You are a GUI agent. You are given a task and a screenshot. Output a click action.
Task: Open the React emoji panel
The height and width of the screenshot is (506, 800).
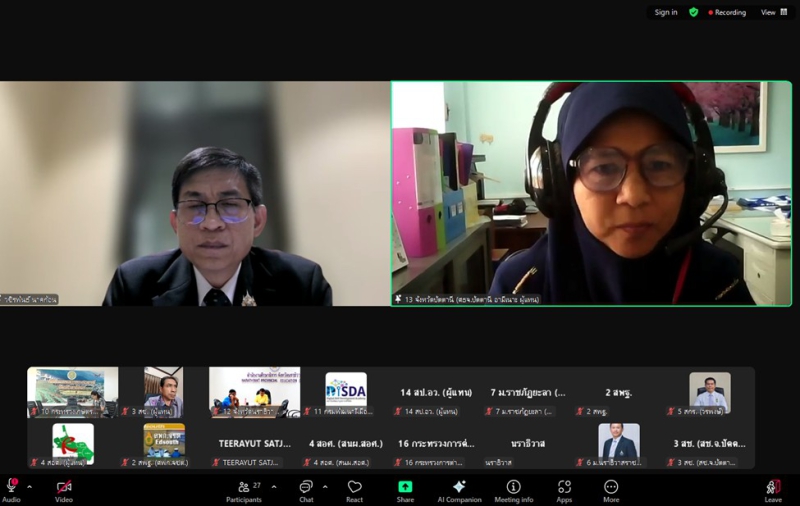[x=354, y=489]
